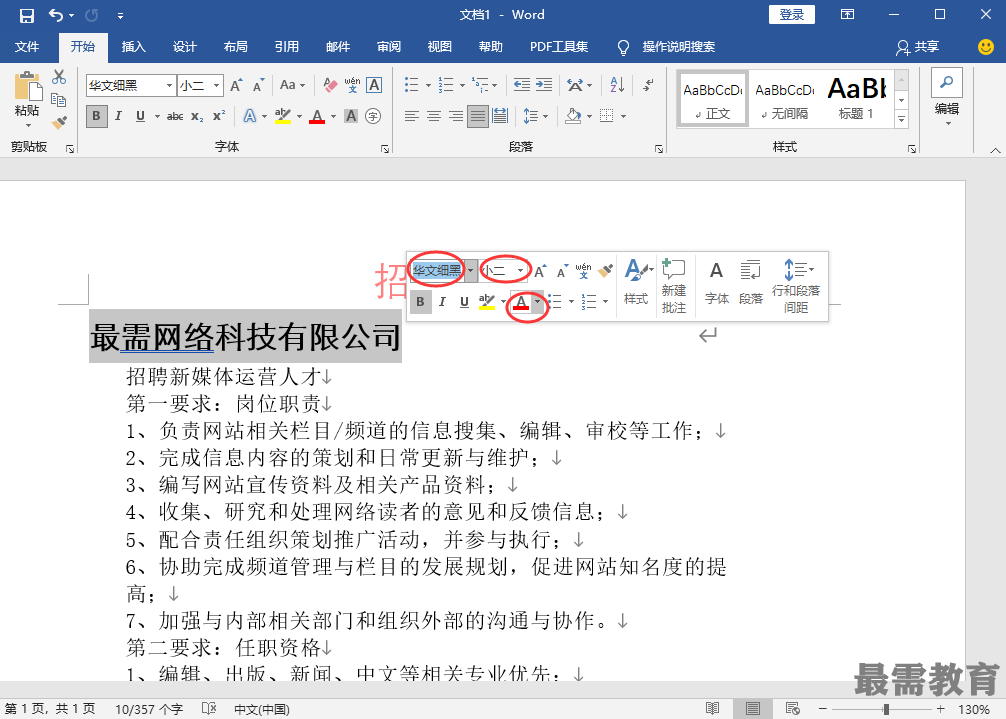Expand the borders dropdown in paragraph group

(622, 116)
